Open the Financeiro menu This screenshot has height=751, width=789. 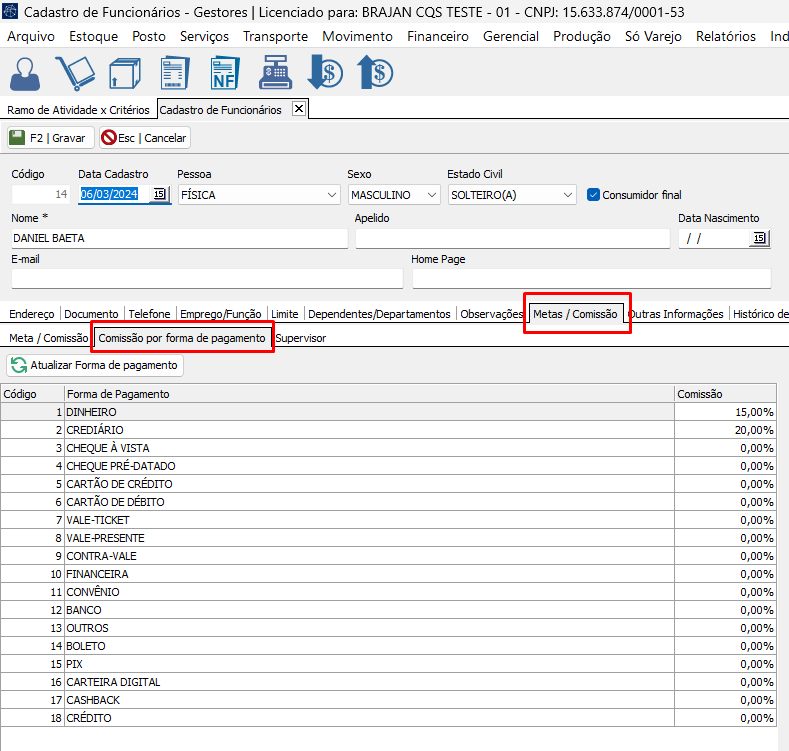pos(437,36)
